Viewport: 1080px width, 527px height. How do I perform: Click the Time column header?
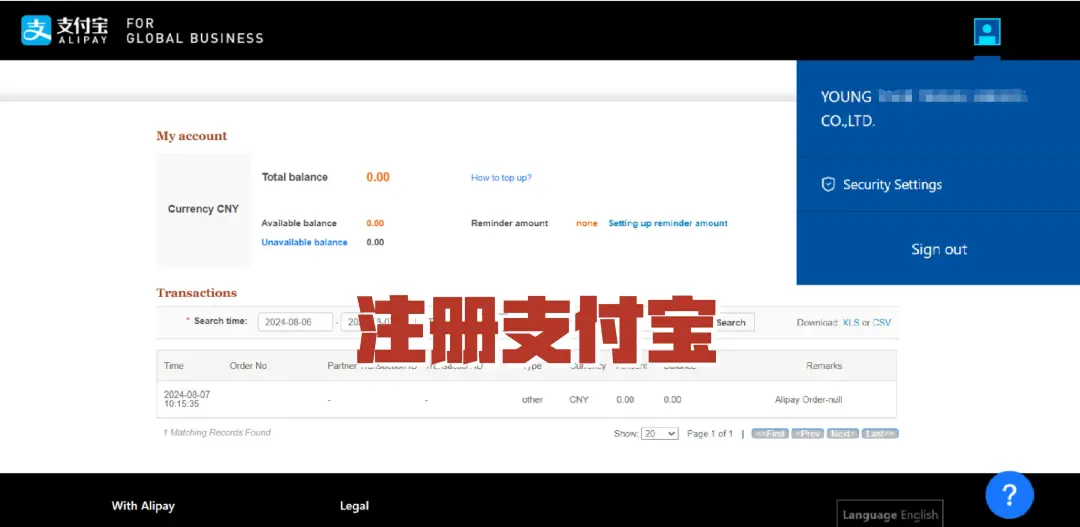point(174,366)
